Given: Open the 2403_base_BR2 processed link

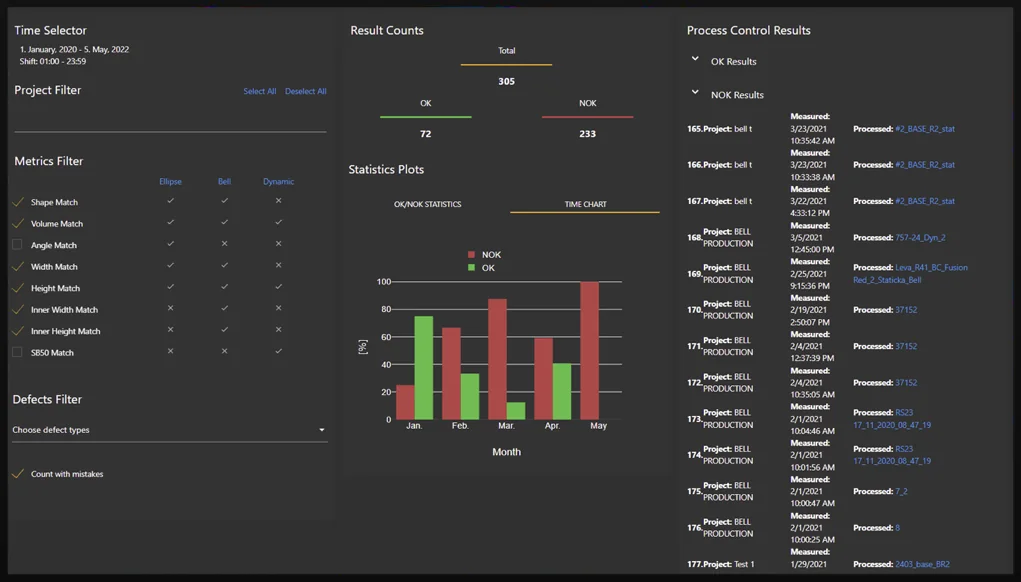Looking at the screenshot, I should [922, 564].
